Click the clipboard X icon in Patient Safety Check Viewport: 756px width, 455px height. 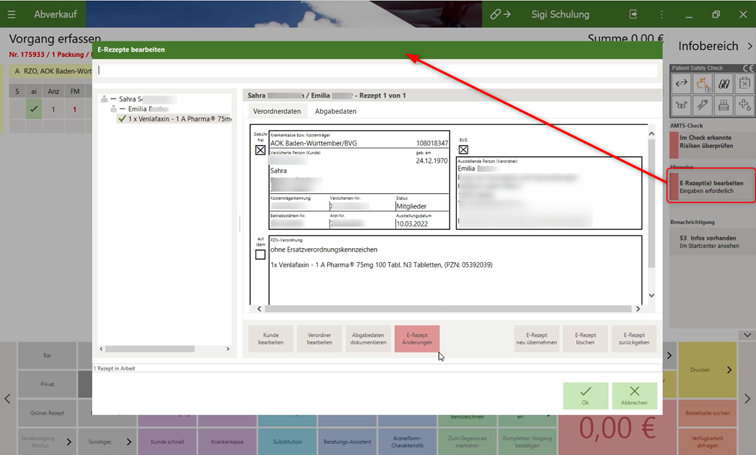click(744, 84)
